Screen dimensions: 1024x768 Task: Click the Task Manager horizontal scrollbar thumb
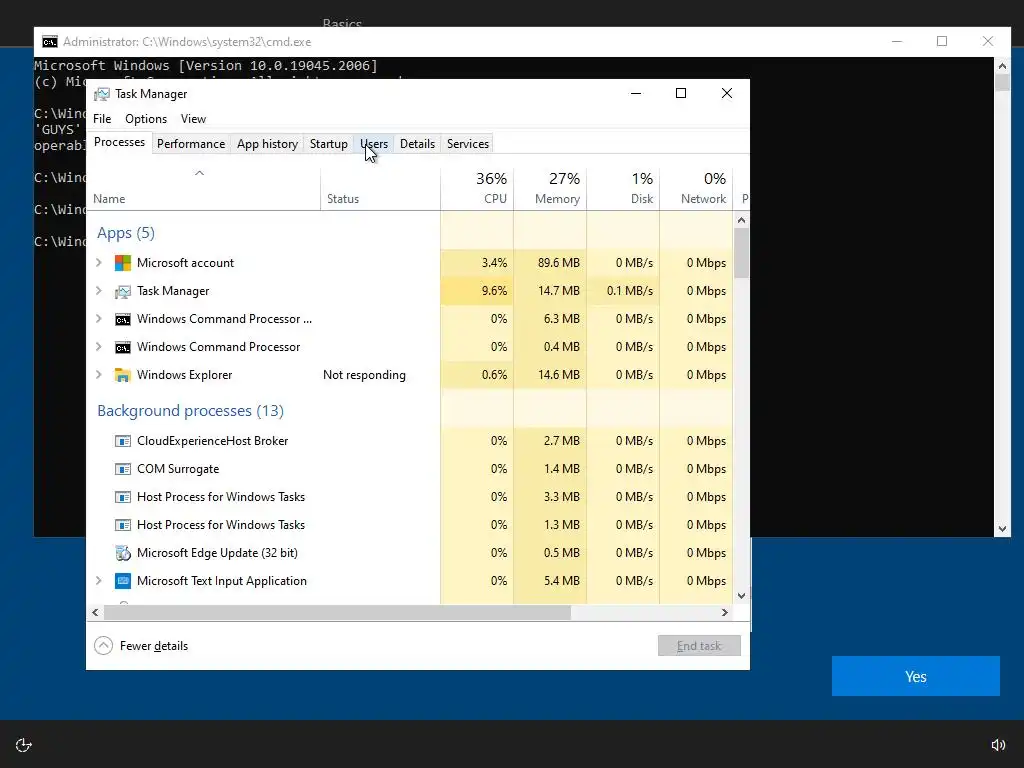tap(337, 613)
